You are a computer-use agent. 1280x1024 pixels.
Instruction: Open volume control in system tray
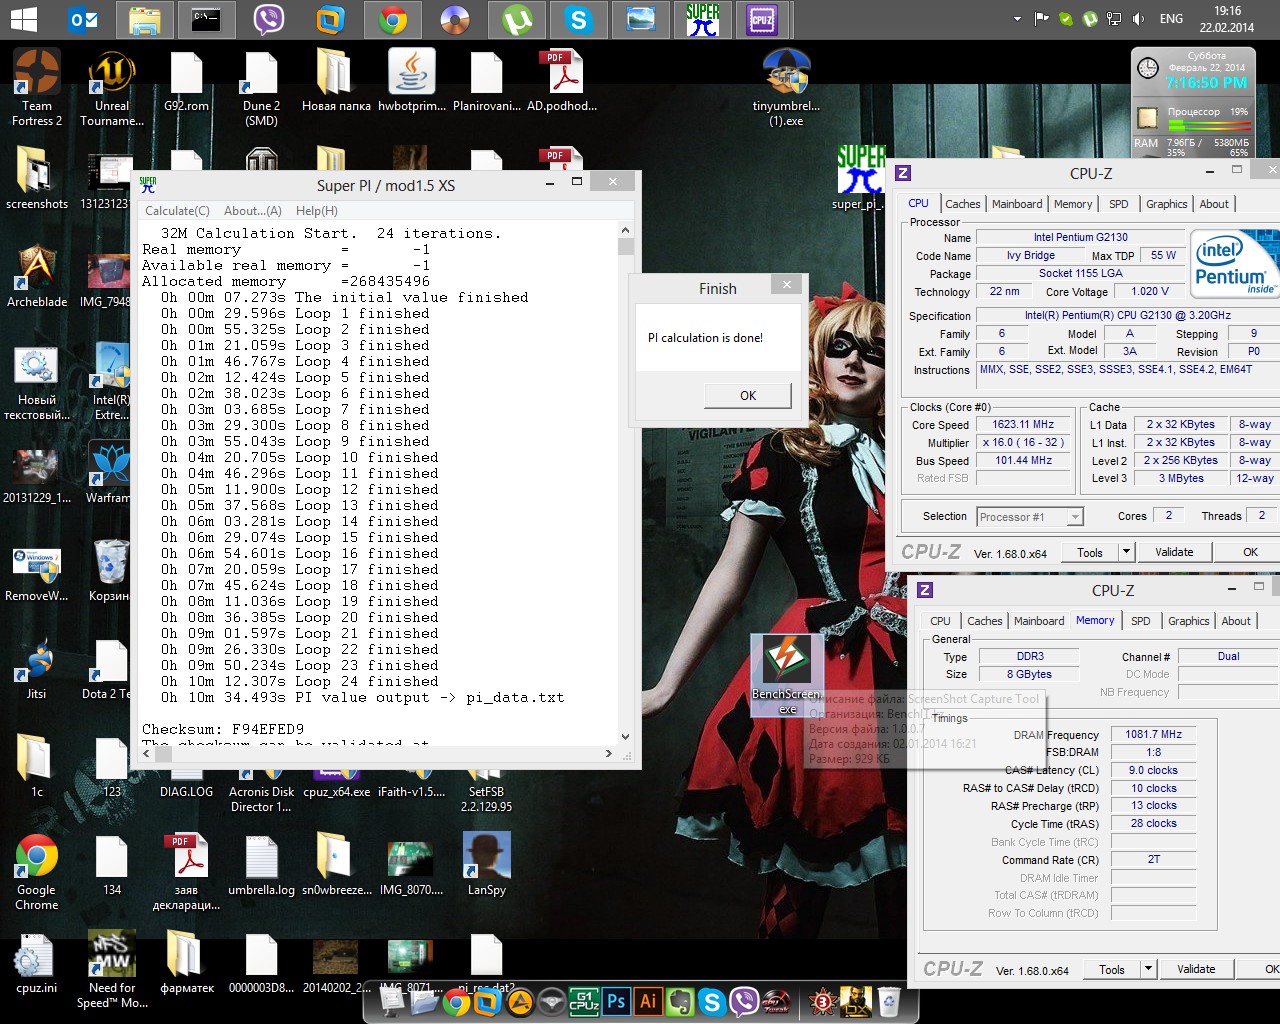tap(1139, 19)
